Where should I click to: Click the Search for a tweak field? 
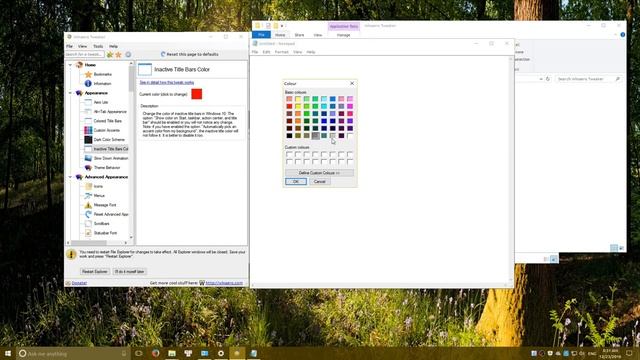point(84,54)
